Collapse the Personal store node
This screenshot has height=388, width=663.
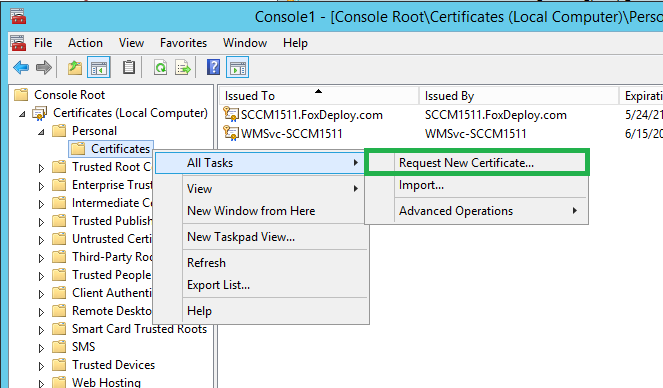(x=41, y=132)
